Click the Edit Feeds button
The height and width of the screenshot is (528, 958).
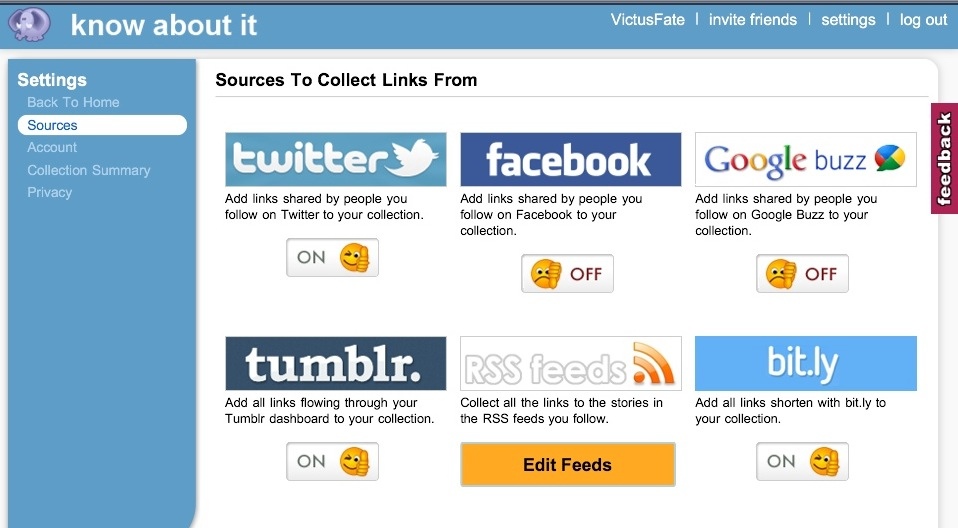[x=568, y=464]
